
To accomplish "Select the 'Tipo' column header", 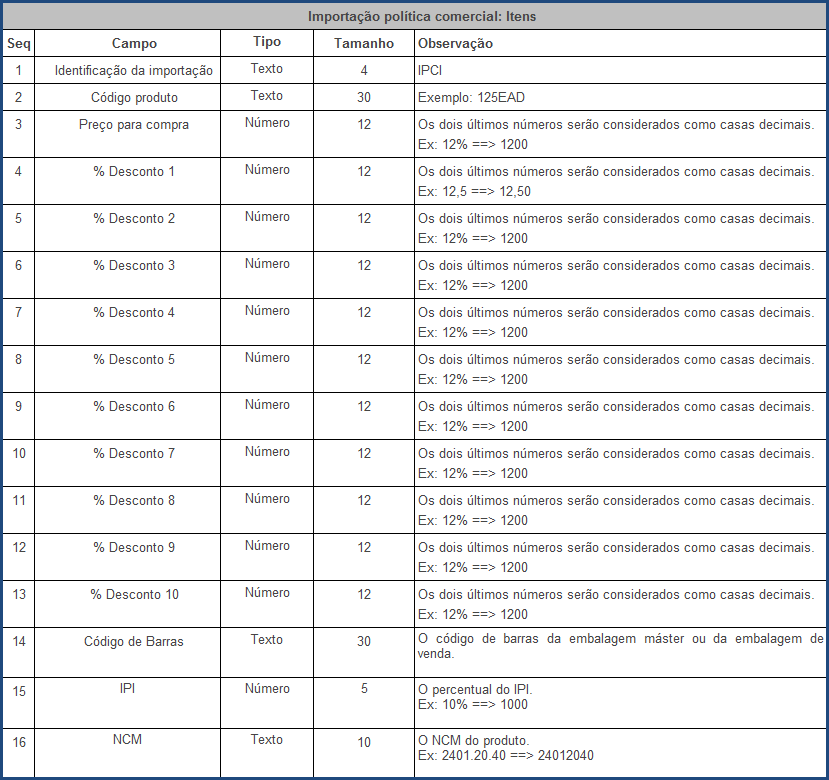I will (x=267, y=42).
